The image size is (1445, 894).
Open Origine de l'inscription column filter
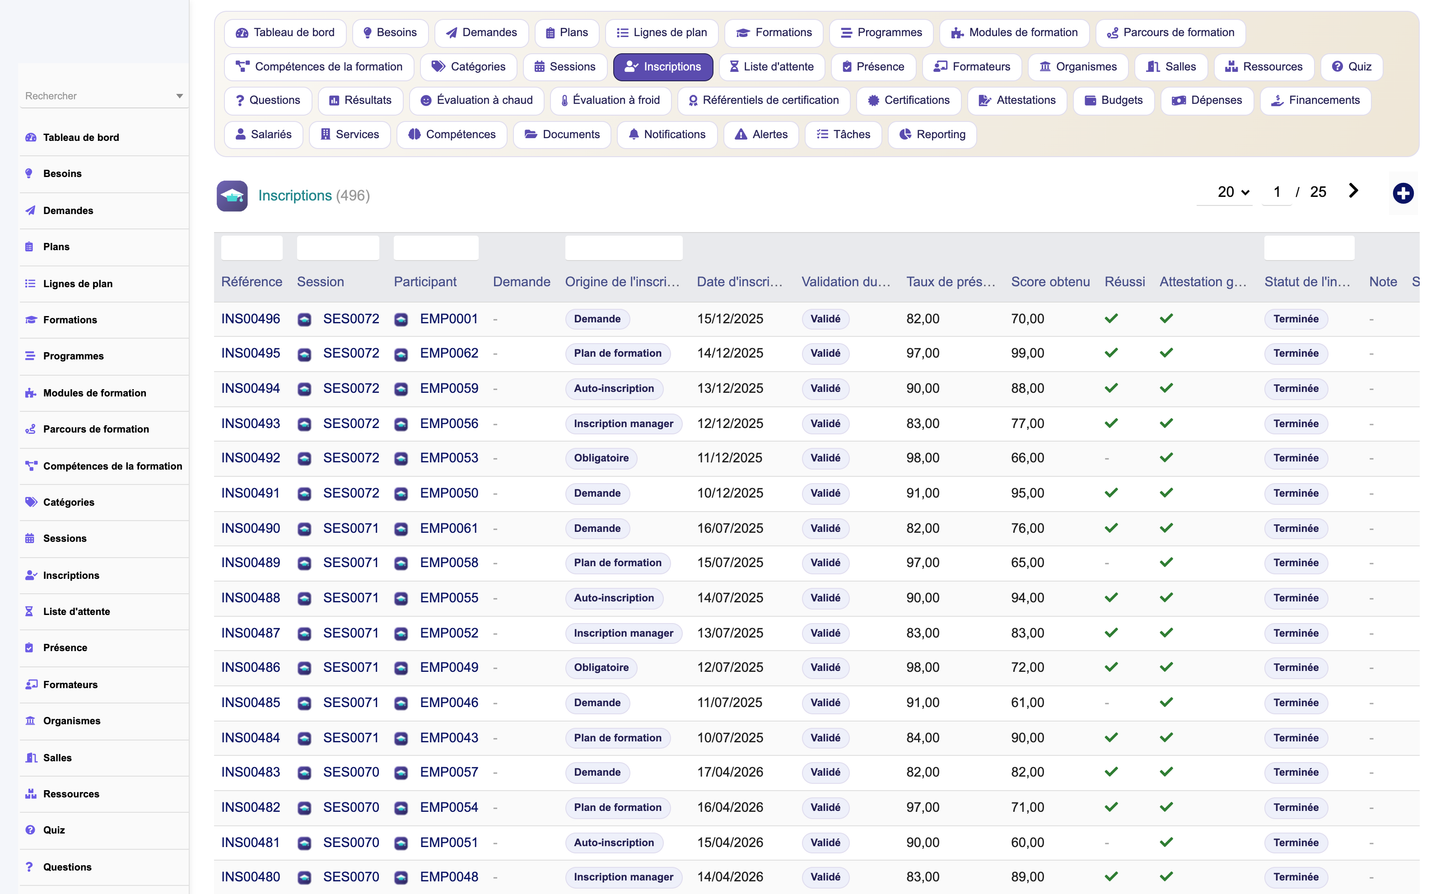pos(624,248)
